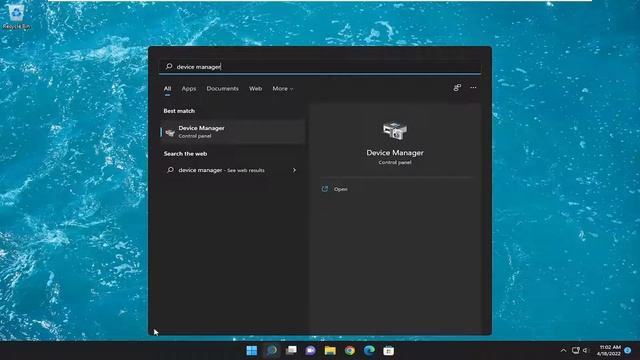Click the magnifier icon in search box
The height and width of the screenshot is (360, 640).
(169, 66)
